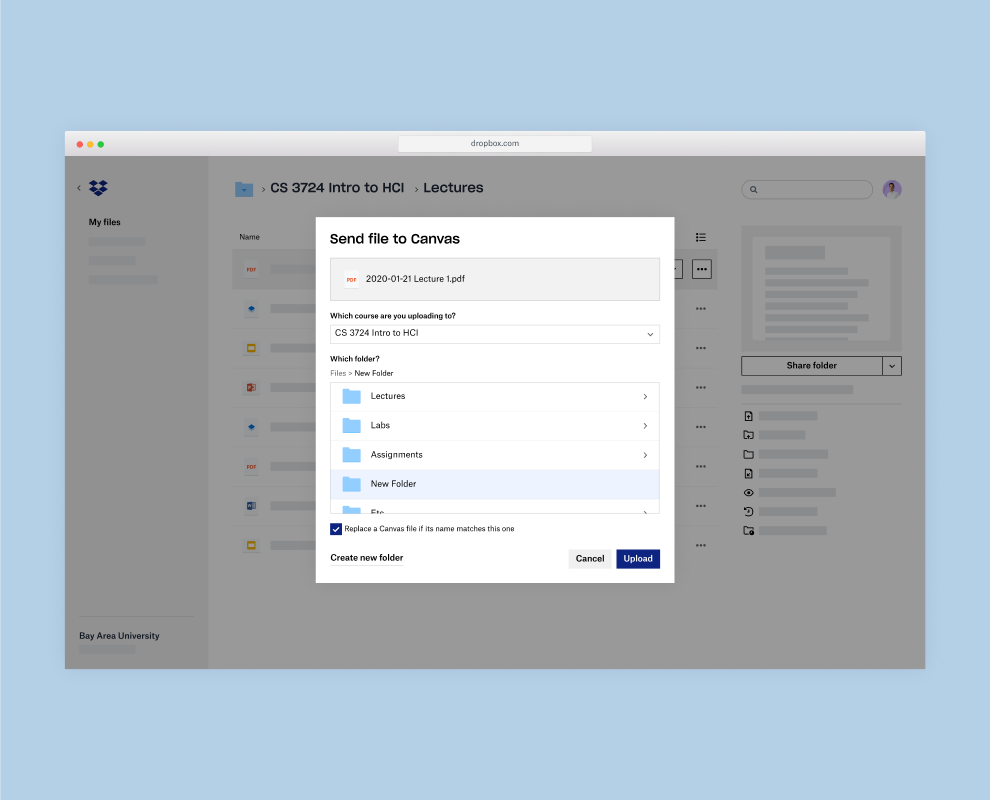Click the back arrow beside the Dropbox logo

pos(79,188)
